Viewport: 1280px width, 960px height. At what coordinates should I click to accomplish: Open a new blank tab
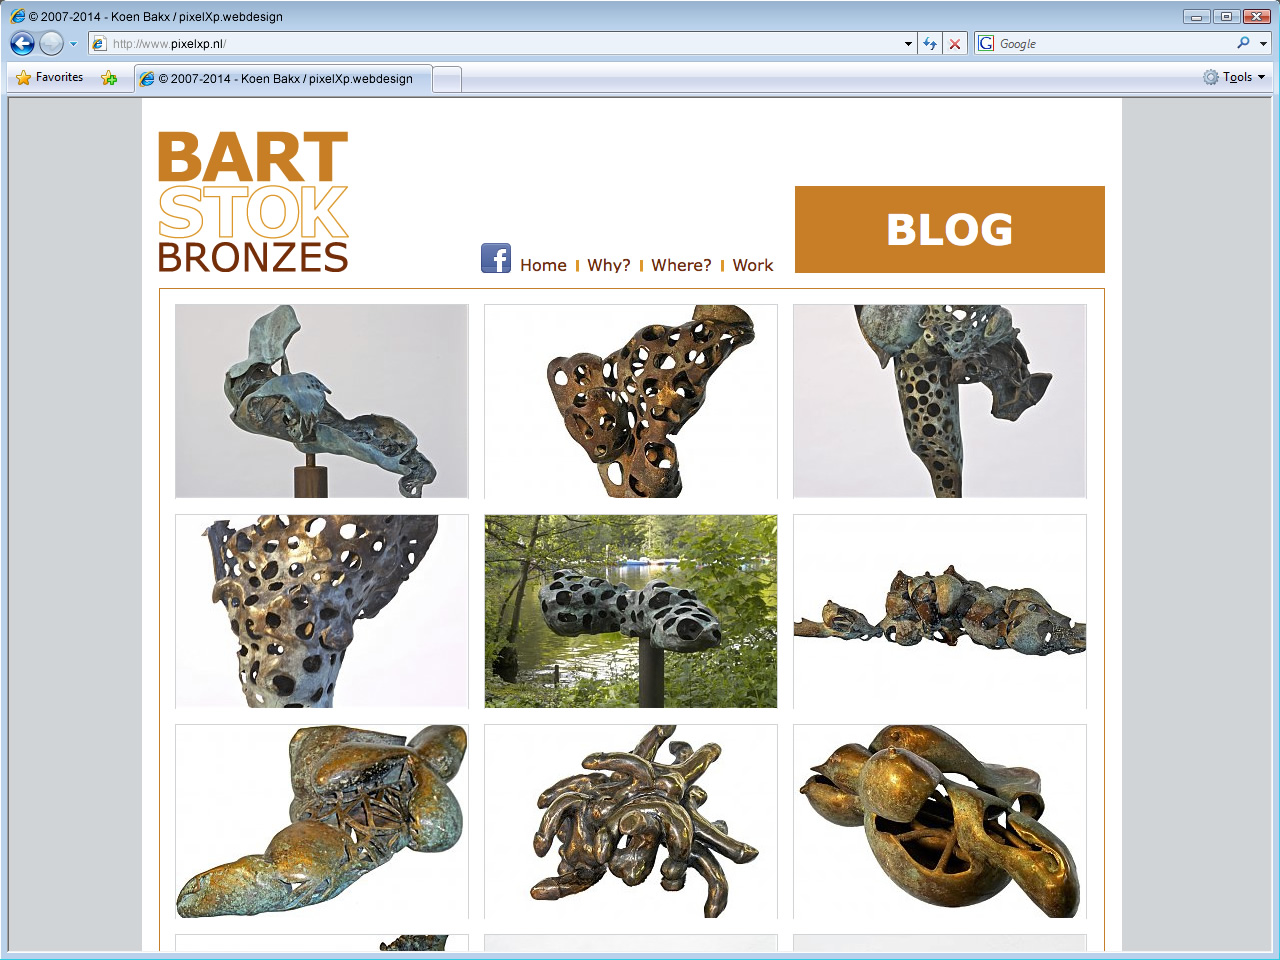(447, 79)
